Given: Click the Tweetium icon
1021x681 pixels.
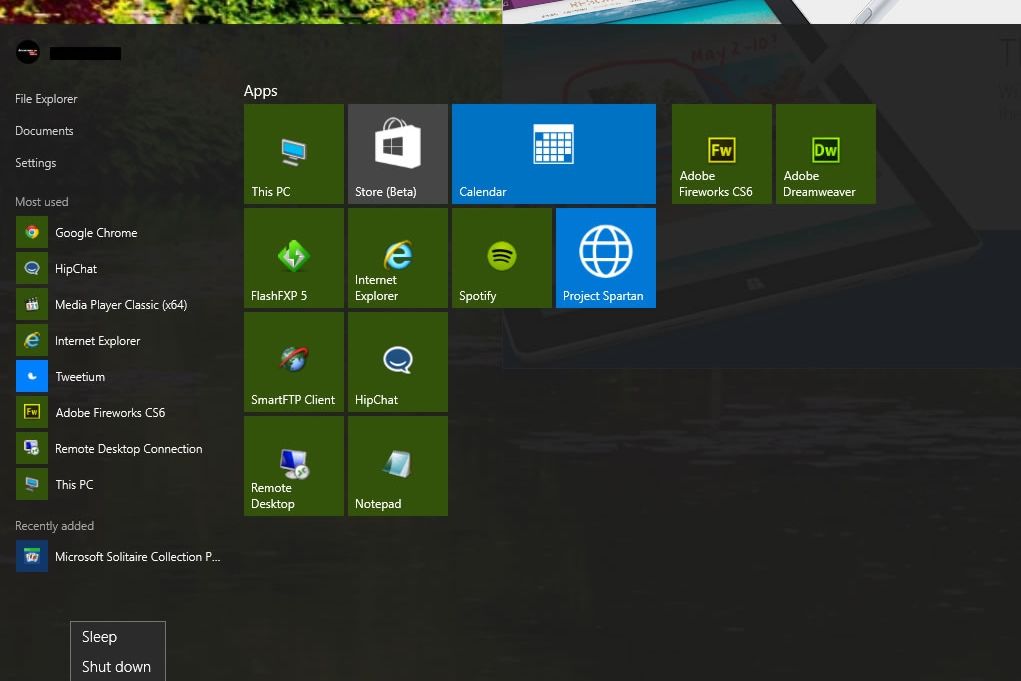Looking at the screenshot, I should (32, 376).
